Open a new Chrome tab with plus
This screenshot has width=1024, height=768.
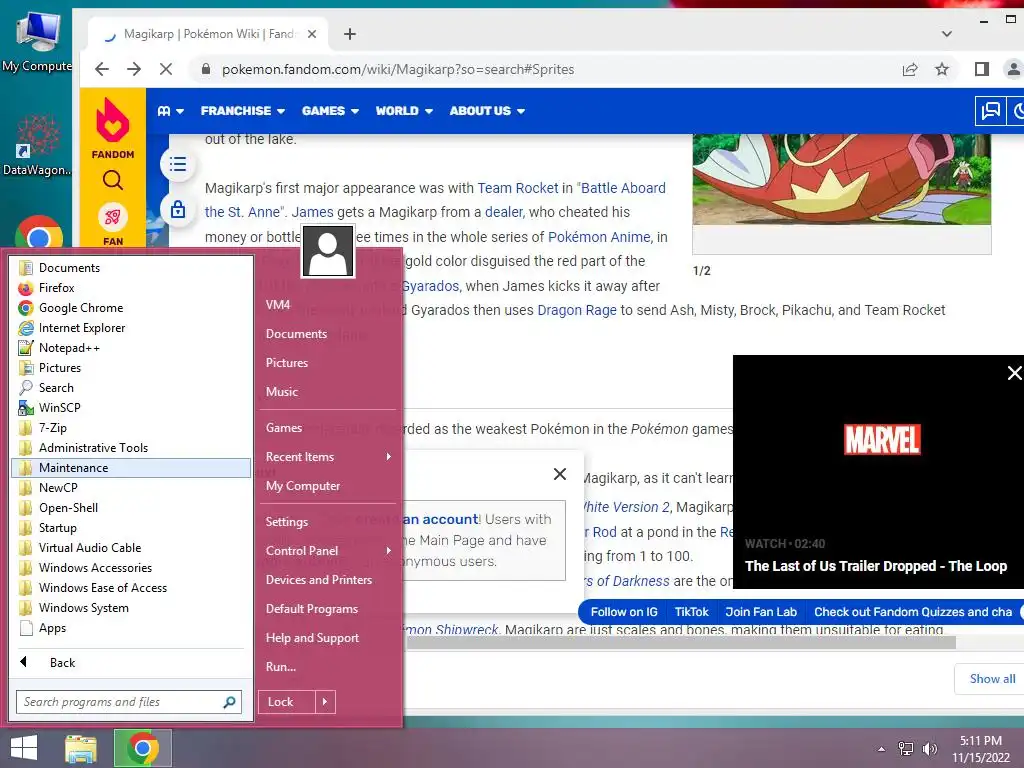coord(350,34)
